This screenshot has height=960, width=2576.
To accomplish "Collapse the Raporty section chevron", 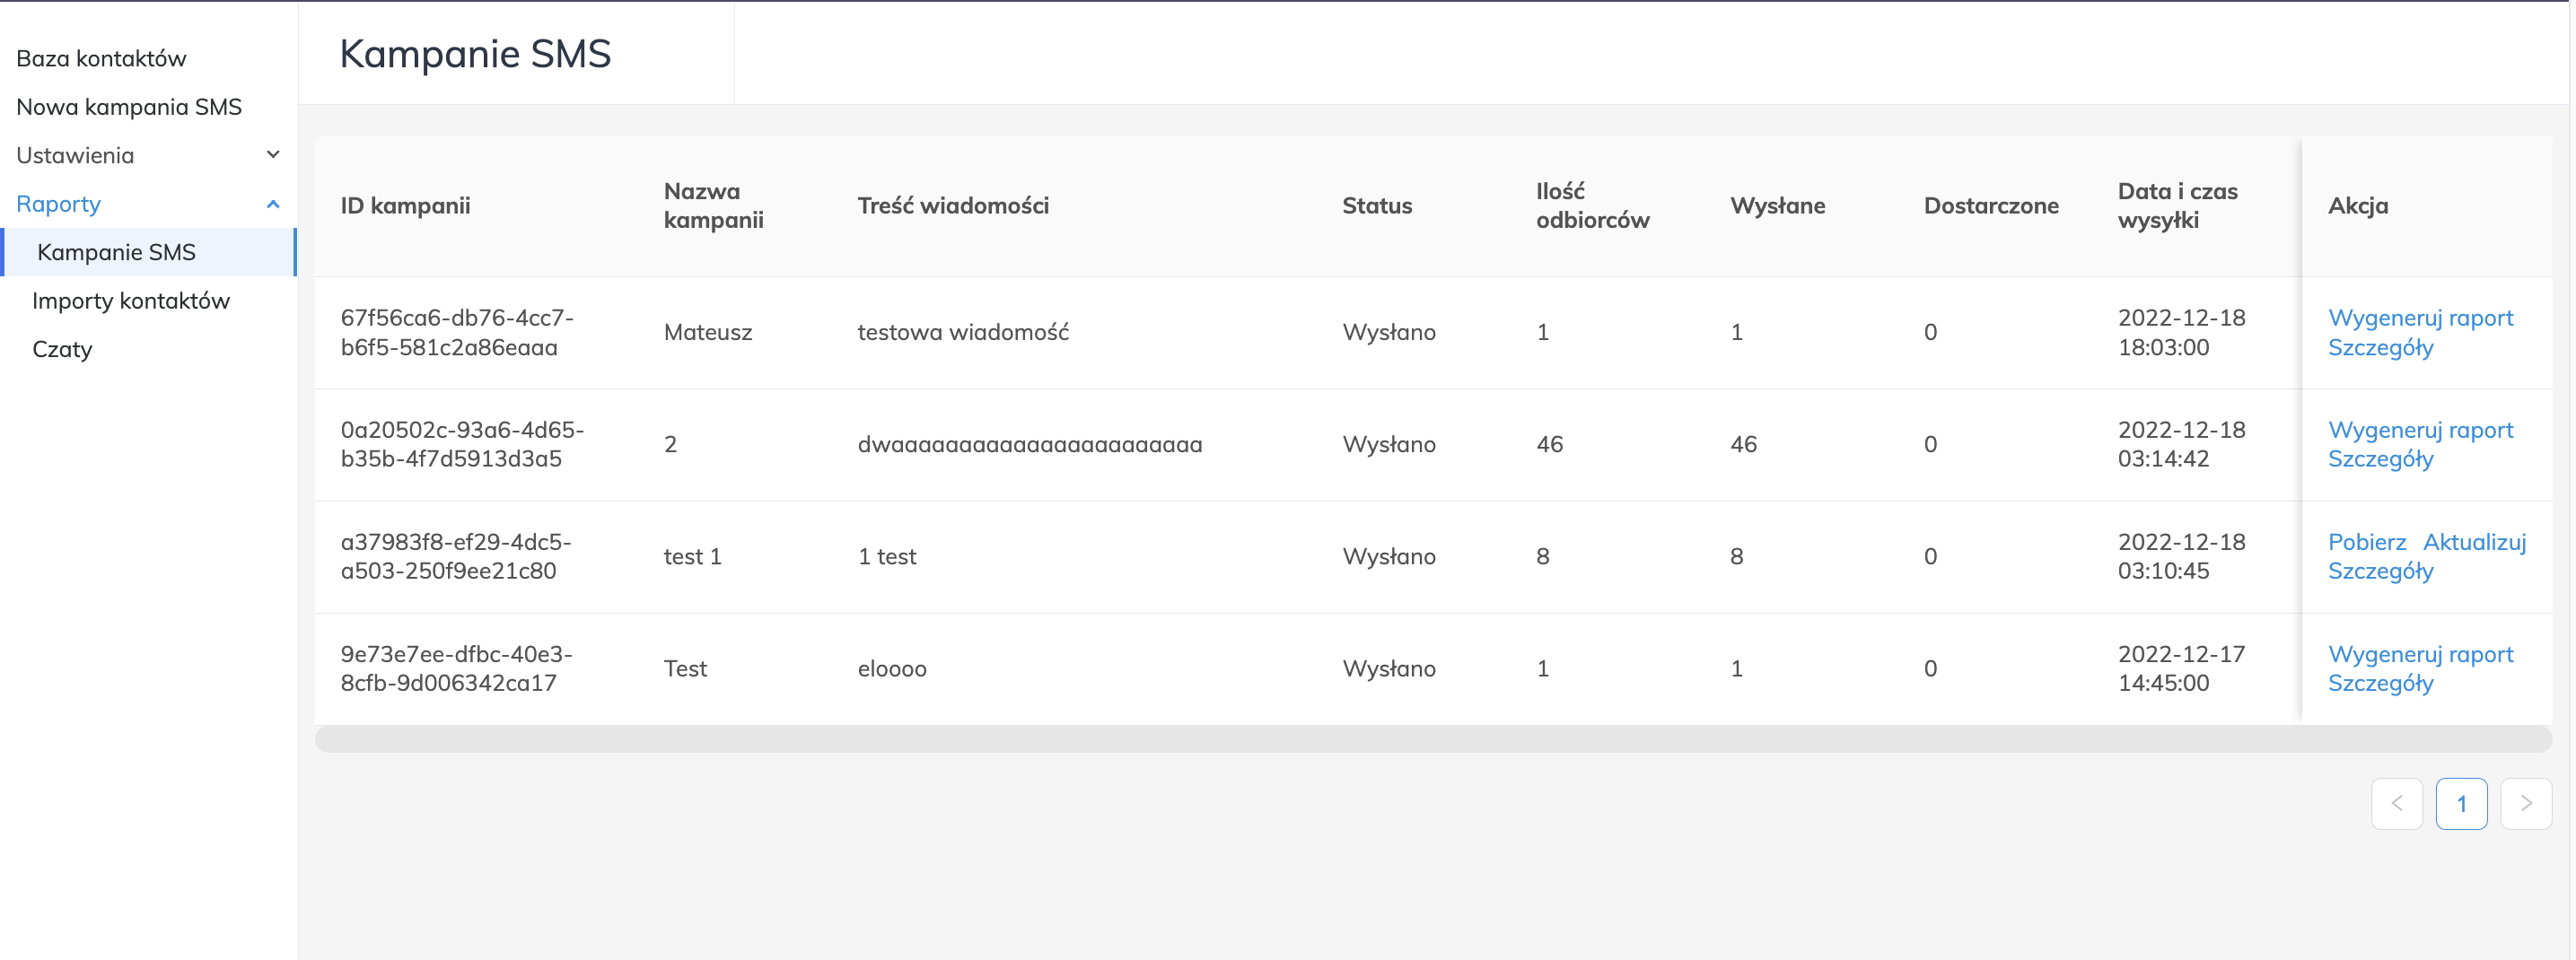I will pos(273,204).
